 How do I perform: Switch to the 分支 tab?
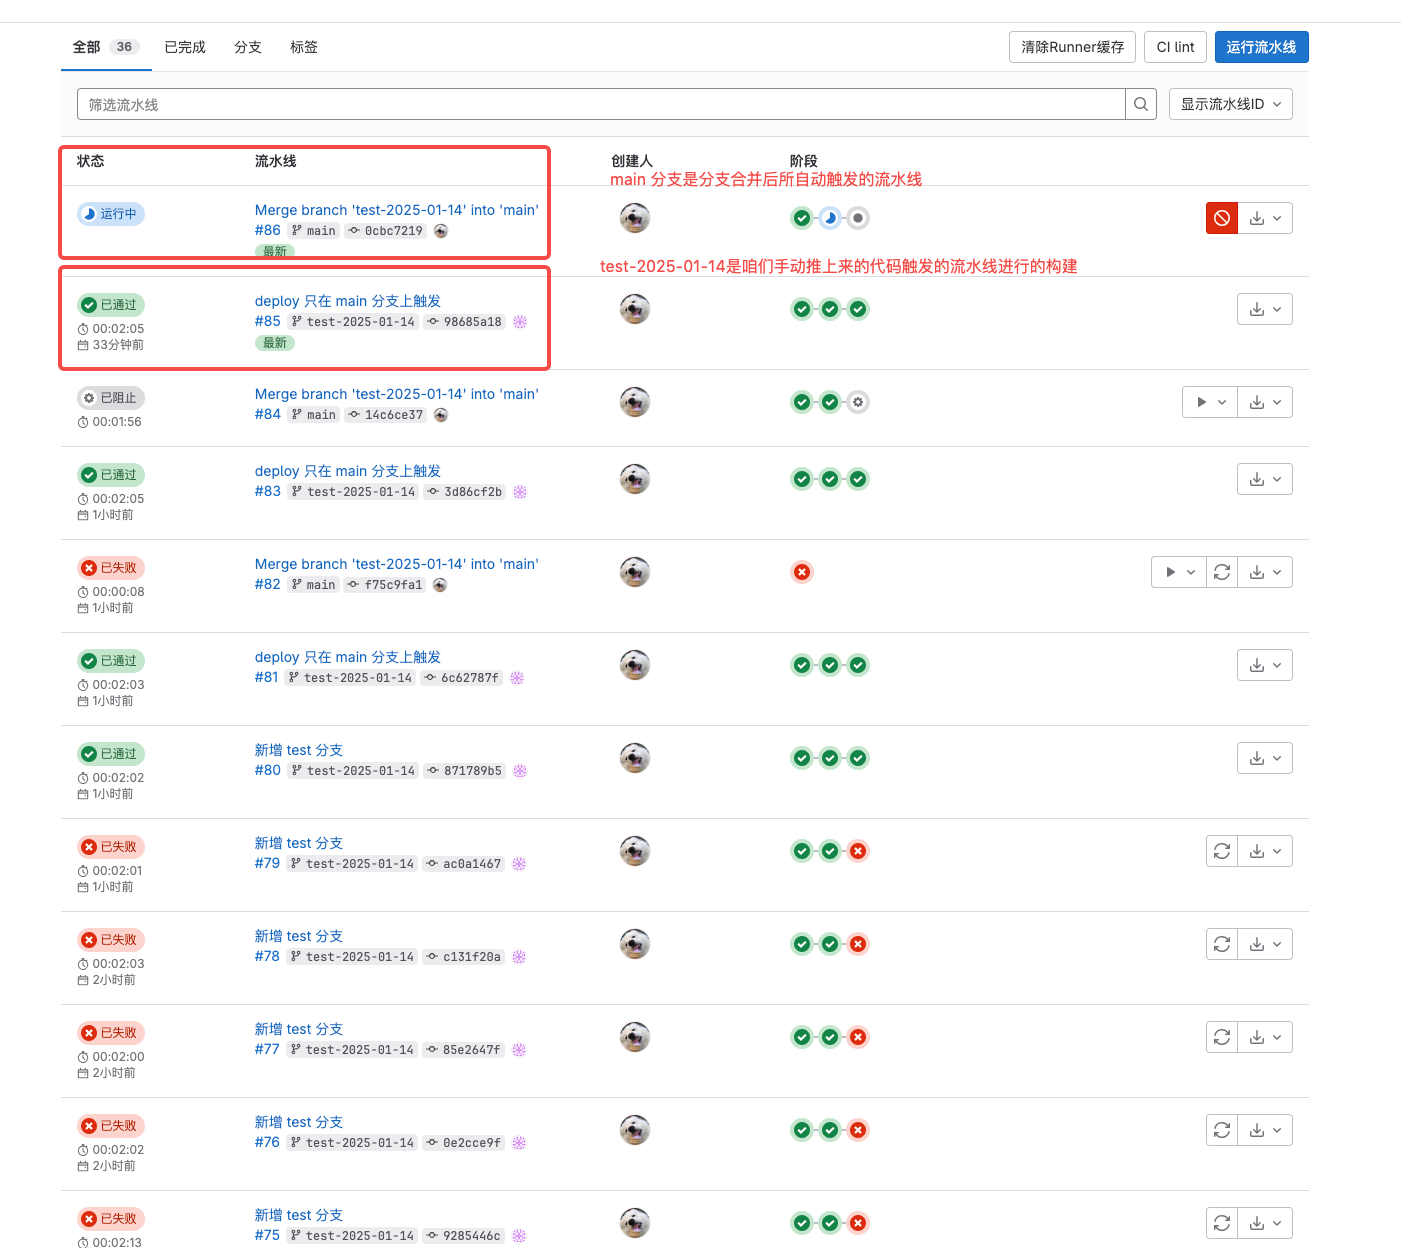(248, 47)
